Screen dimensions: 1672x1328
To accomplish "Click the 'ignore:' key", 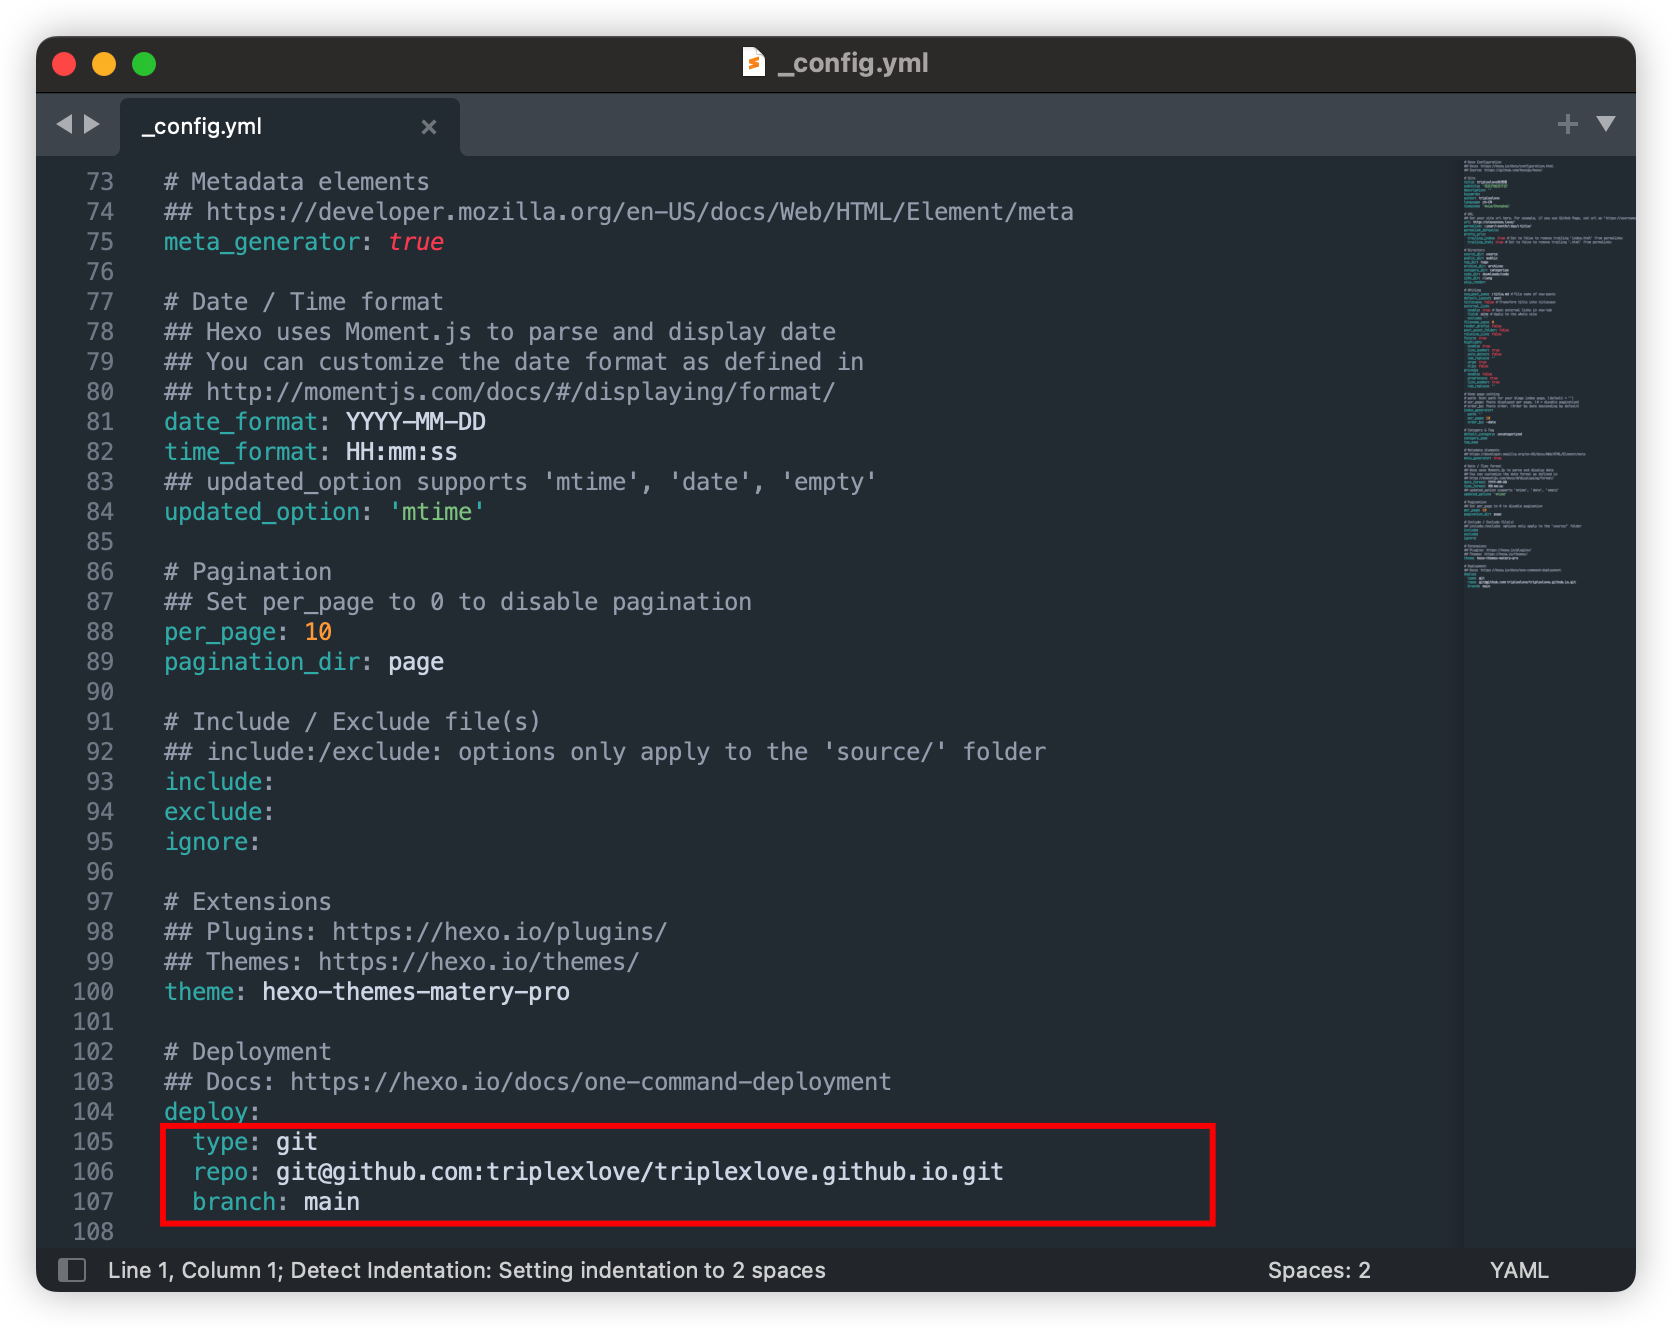I will point(212,842).
